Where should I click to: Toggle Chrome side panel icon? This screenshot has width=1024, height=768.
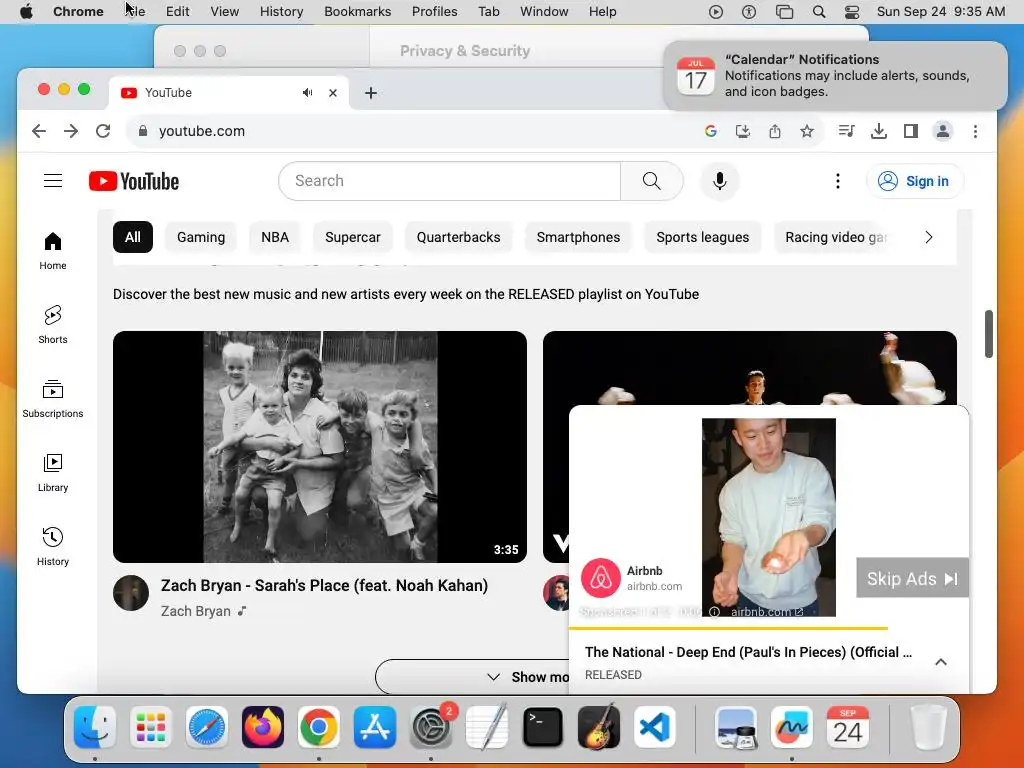tap(911, 131)
